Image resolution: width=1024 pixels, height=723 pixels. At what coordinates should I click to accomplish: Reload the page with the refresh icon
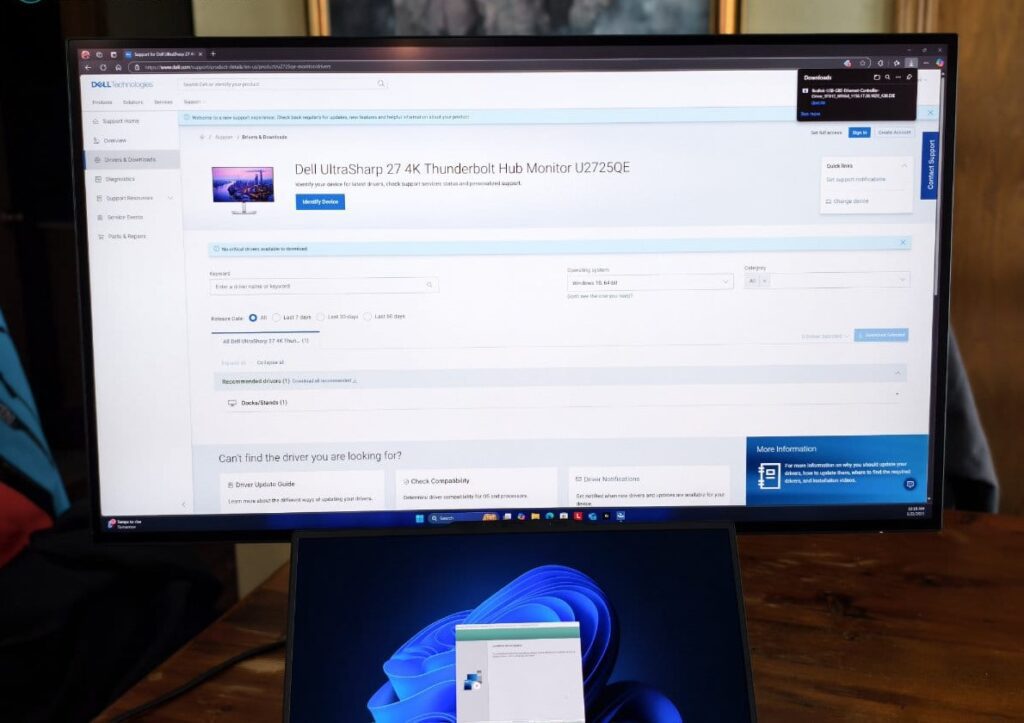coord(103,67)
